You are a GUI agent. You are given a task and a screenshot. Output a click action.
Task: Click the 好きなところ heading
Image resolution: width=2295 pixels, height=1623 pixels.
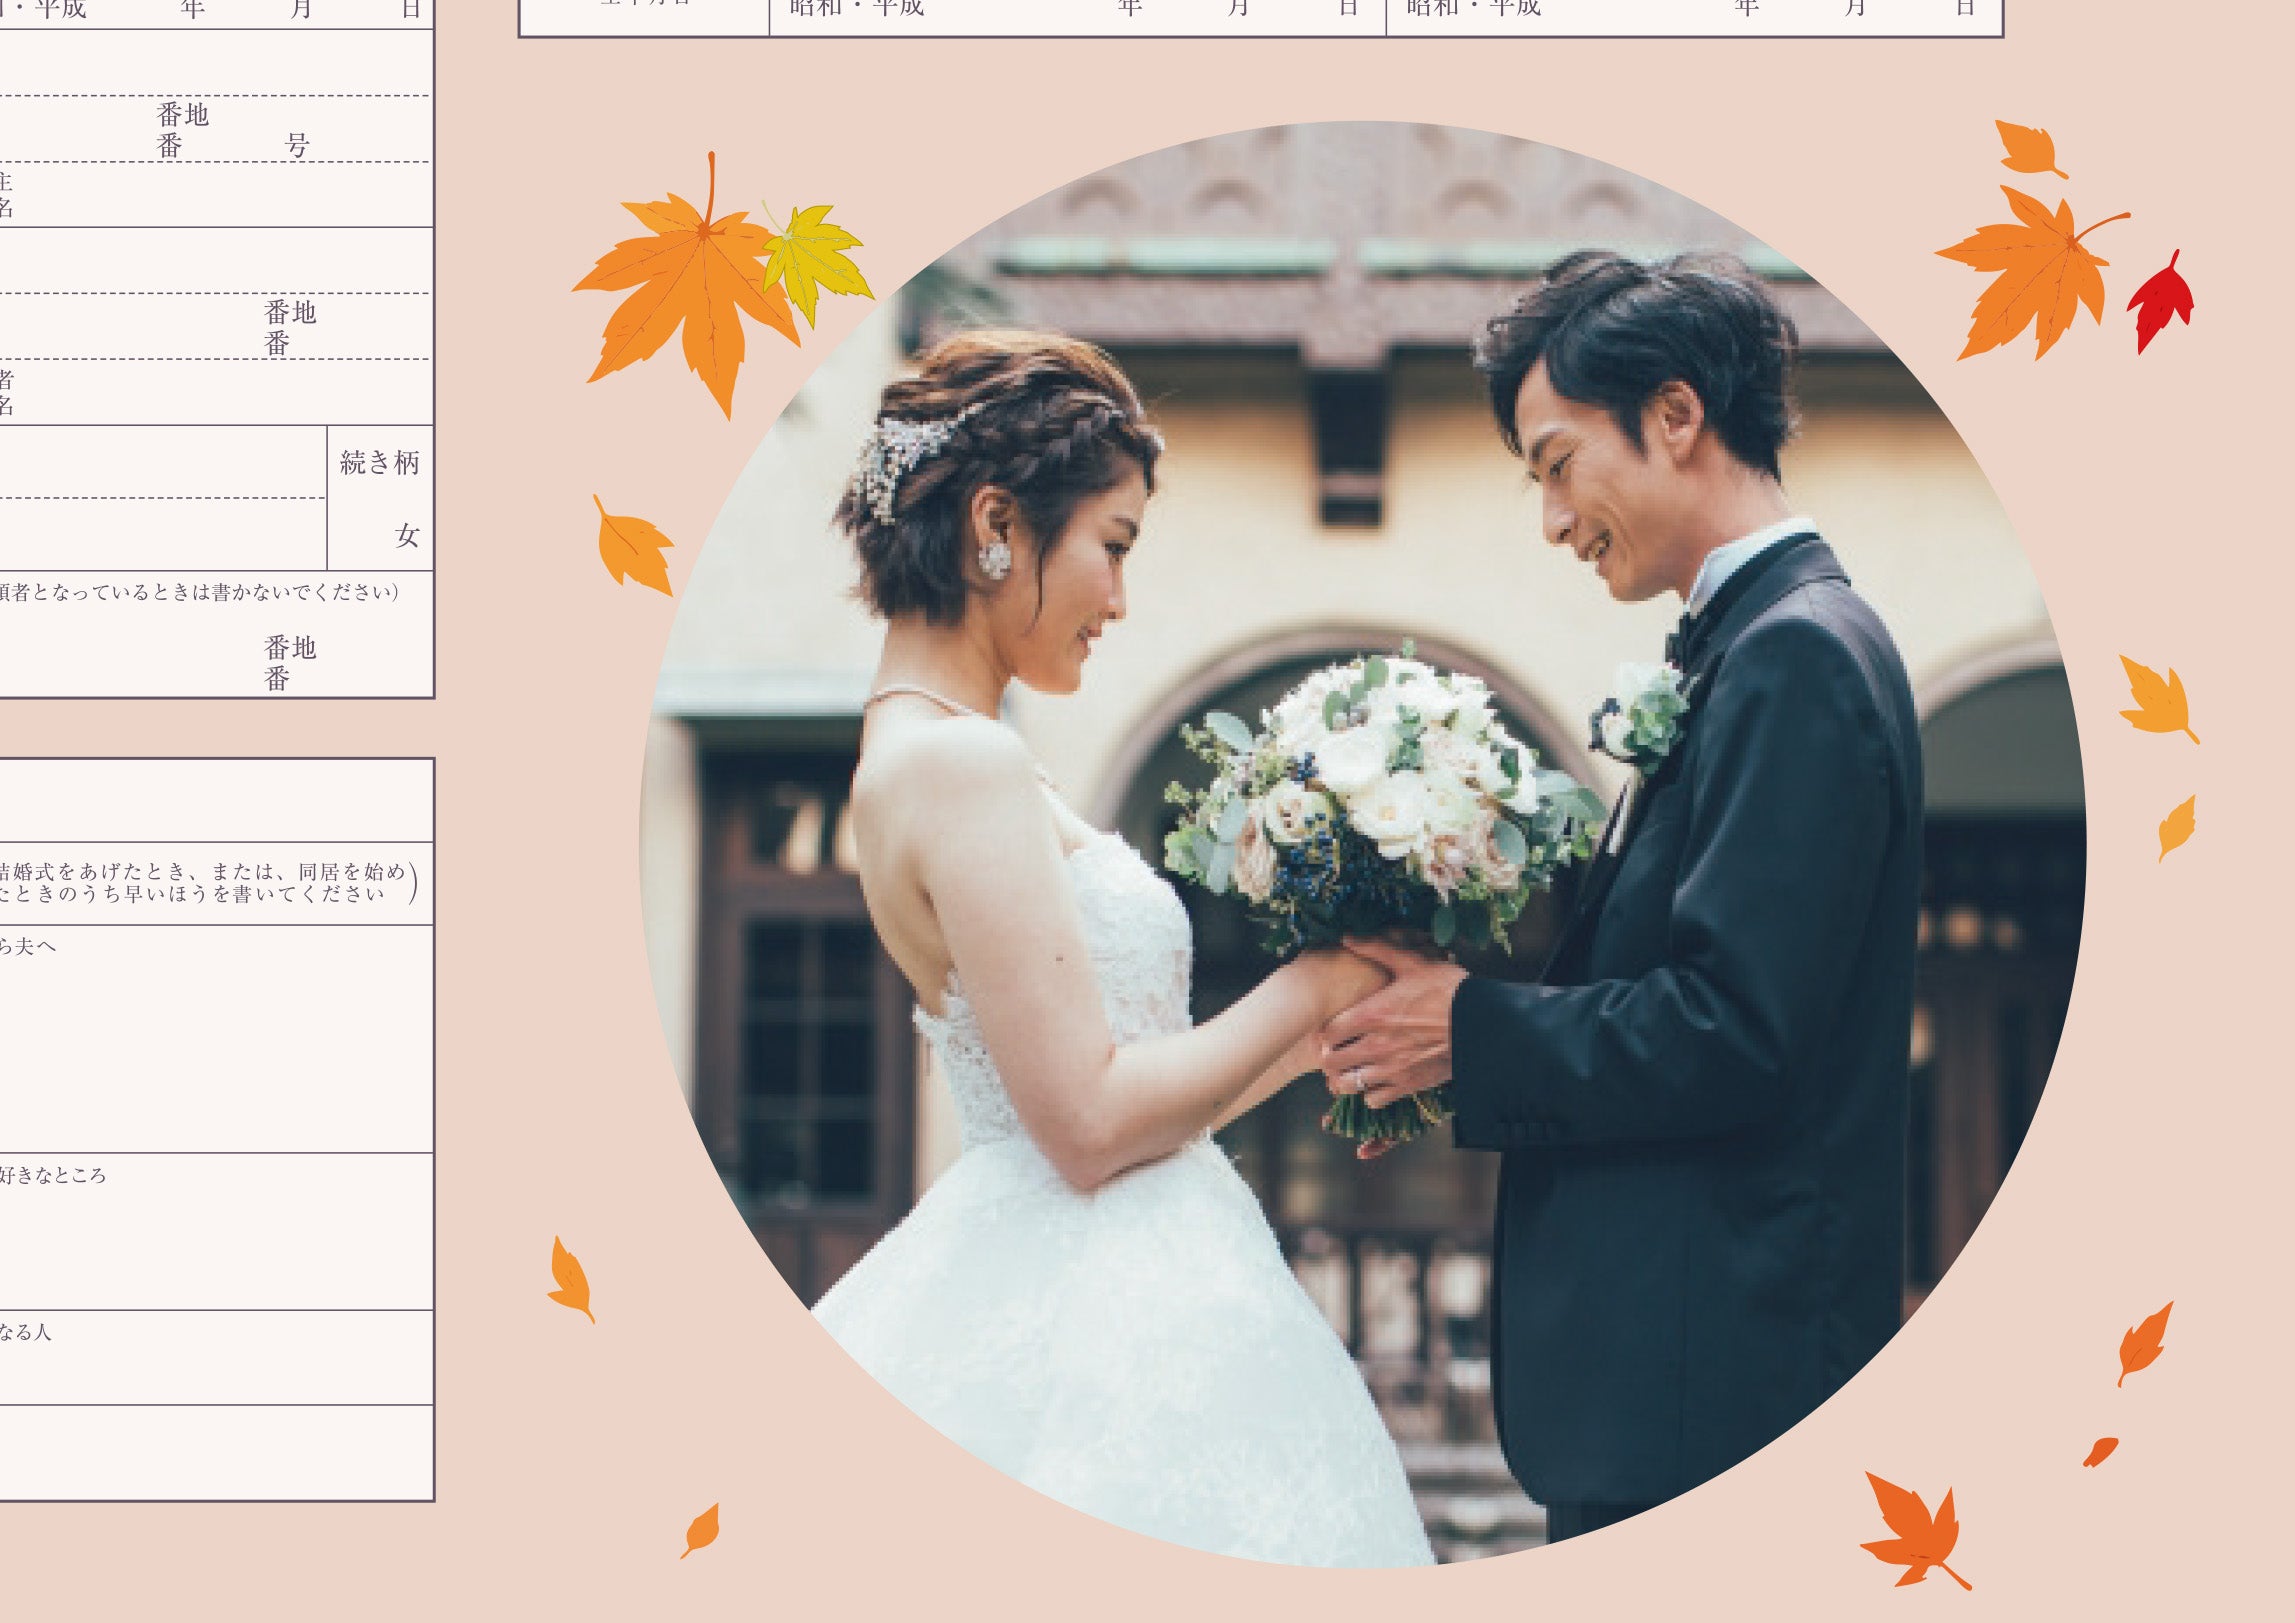click(x=52, y=1175)
